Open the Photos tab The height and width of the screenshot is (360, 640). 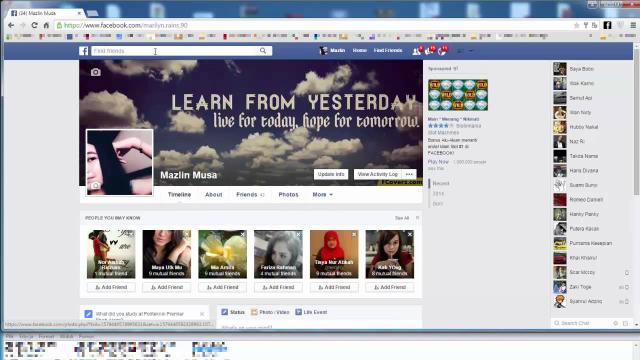(288, 195)
